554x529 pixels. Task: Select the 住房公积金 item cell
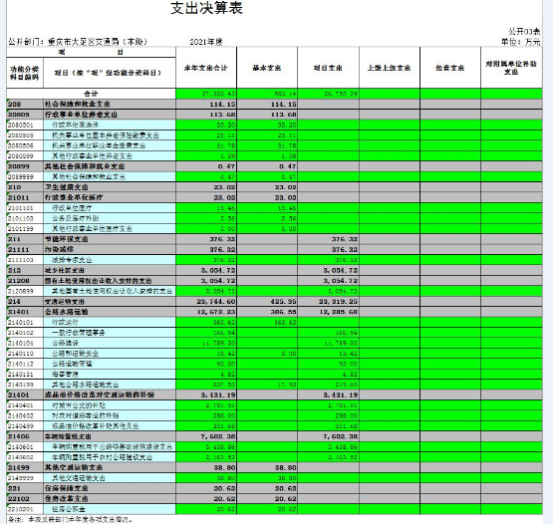tap(110, 509)
